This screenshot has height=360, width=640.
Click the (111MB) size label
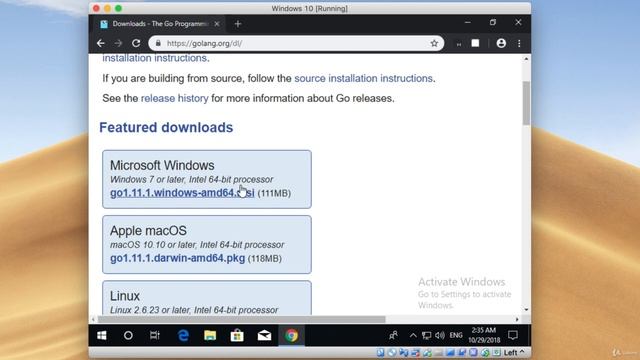(x=274, y=193)
